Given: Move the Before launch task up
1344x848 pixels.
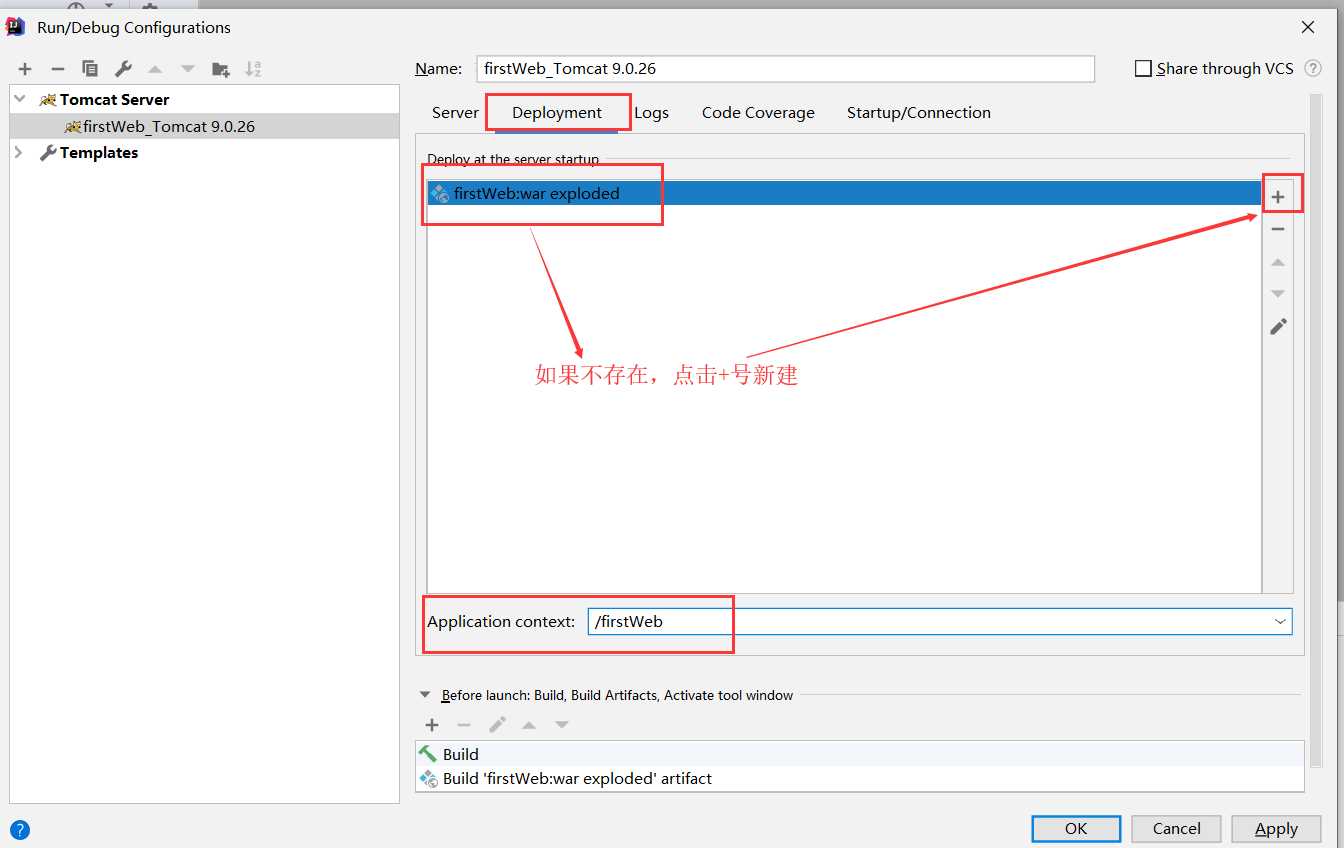Looking at the screenshot, I should (529, 725).
